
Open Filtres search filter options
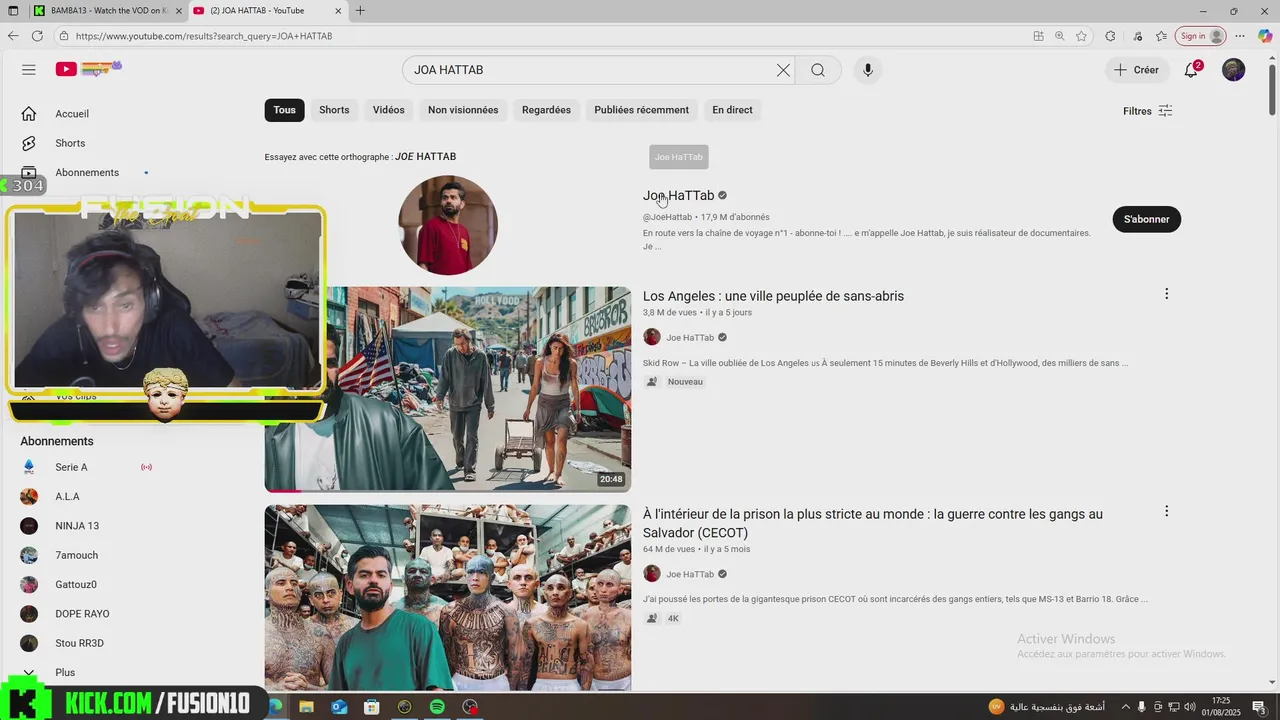(1148, 111)
